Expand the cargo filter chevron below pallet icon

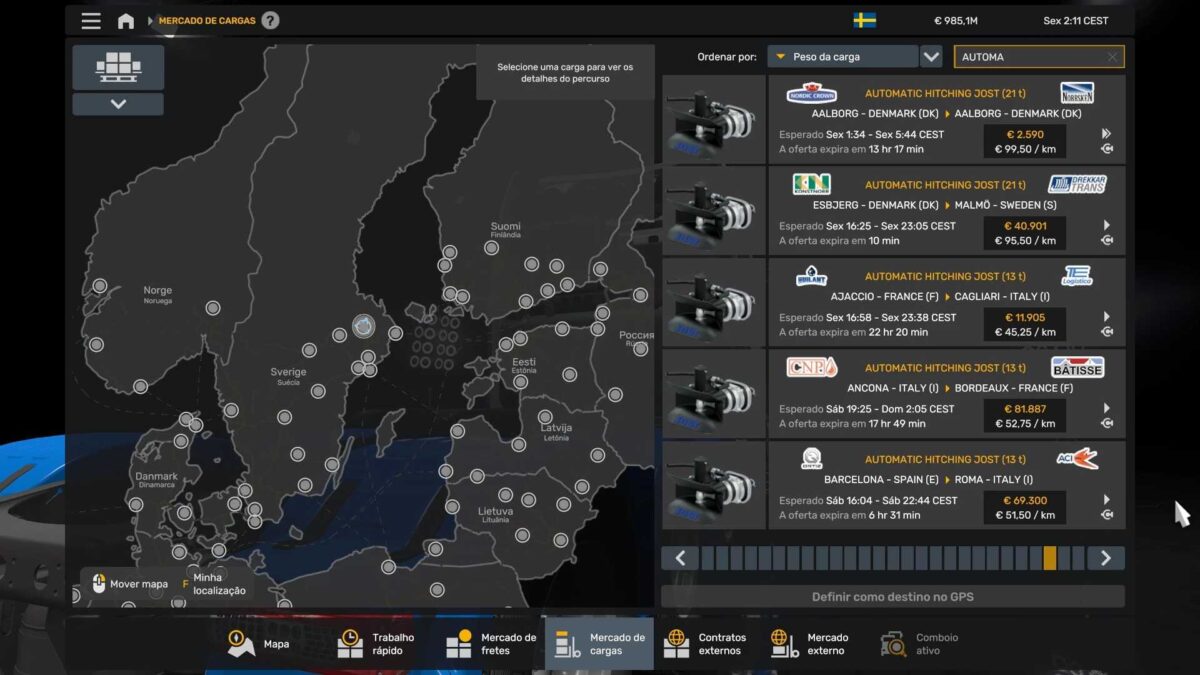[x=118, y=104]
